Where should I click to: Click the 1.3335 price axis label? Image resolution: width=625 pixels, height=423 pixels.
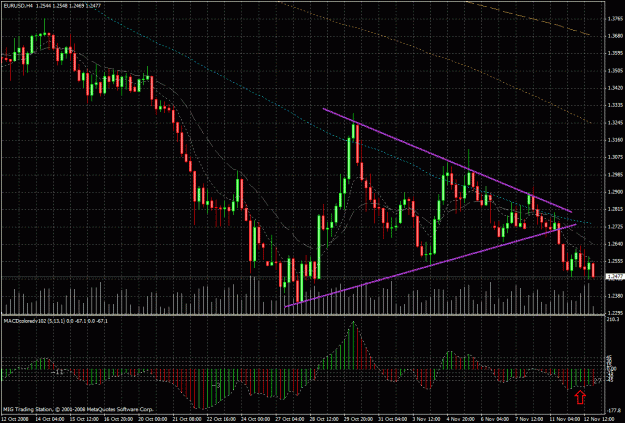point(613,106)
